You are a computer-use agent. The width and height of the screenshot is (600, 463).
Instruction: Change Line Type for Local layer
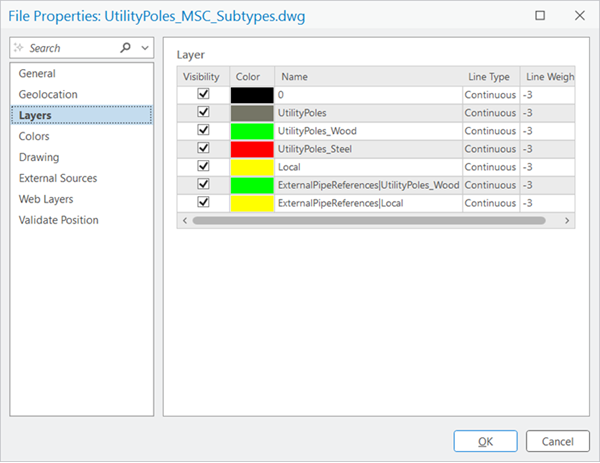(490, 167)
